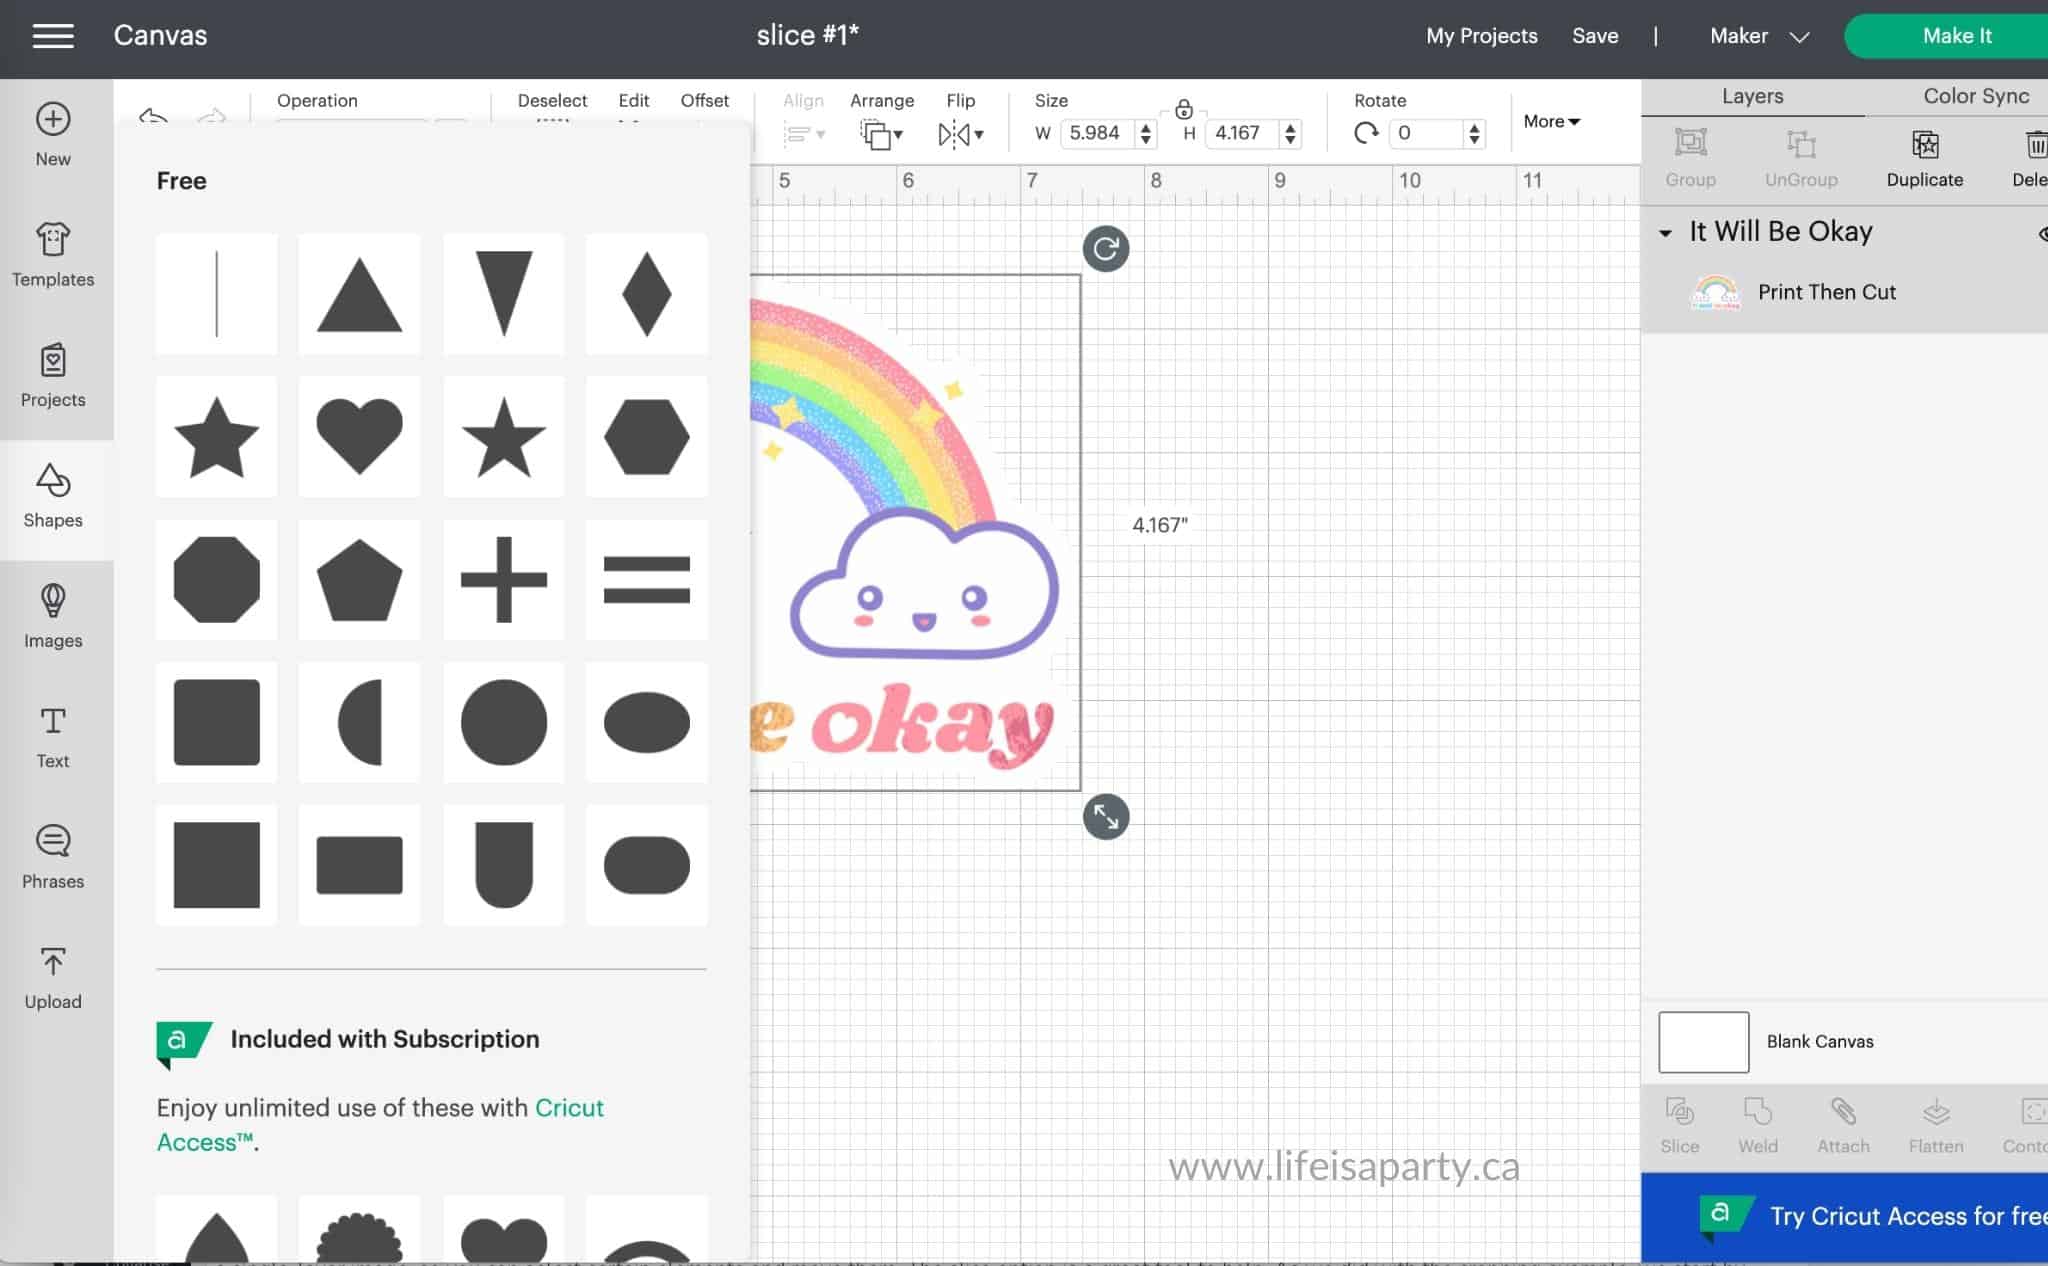Image resolution: width=2048 pixels, height=1266 pixels.
Task: Click Edit in the toolbar
Action: (633, 101)
